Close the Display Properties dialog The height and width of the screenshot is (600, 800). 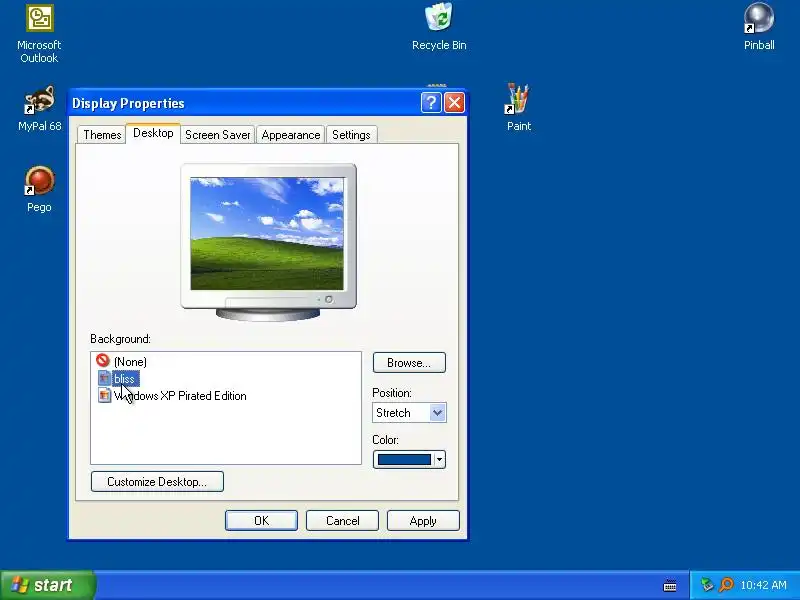click(454, 103)
